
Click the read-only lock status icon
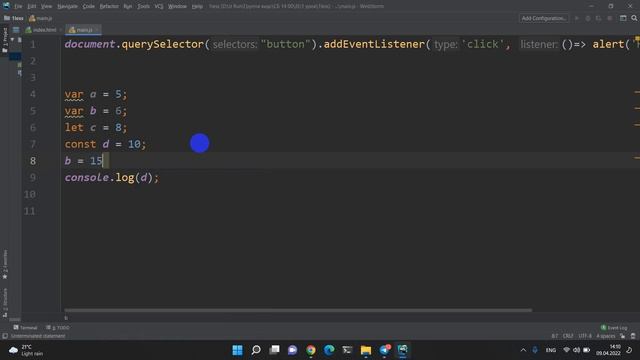coord(622,336)
